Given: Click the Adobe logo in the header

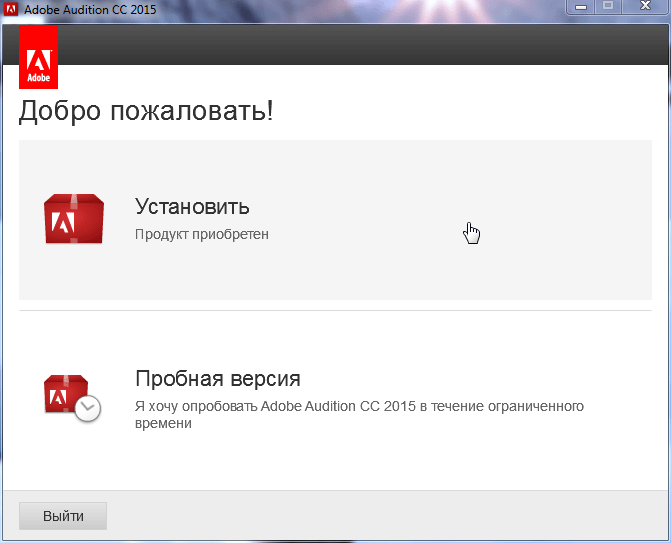Looking at the screenshot, I should point(39,57).
